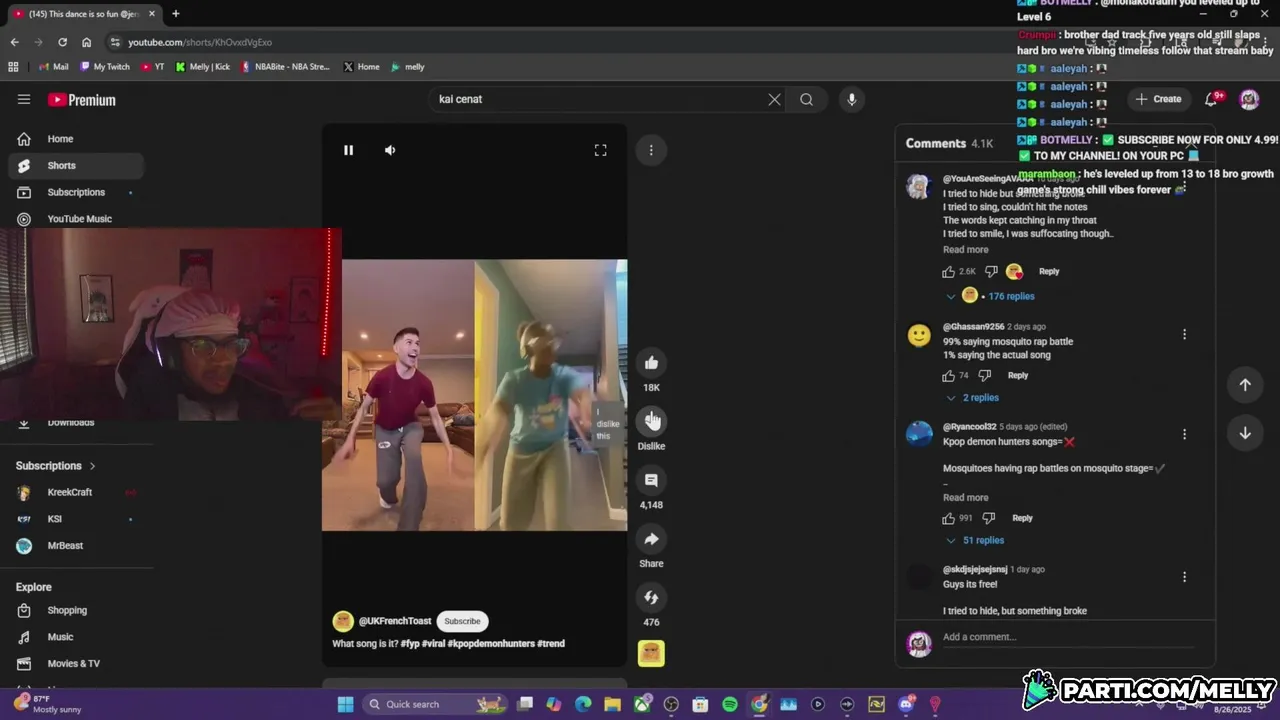The image size is (1280, 720).
Task: Subscribe to @UKFrenchToast
Action: (462, 621)
